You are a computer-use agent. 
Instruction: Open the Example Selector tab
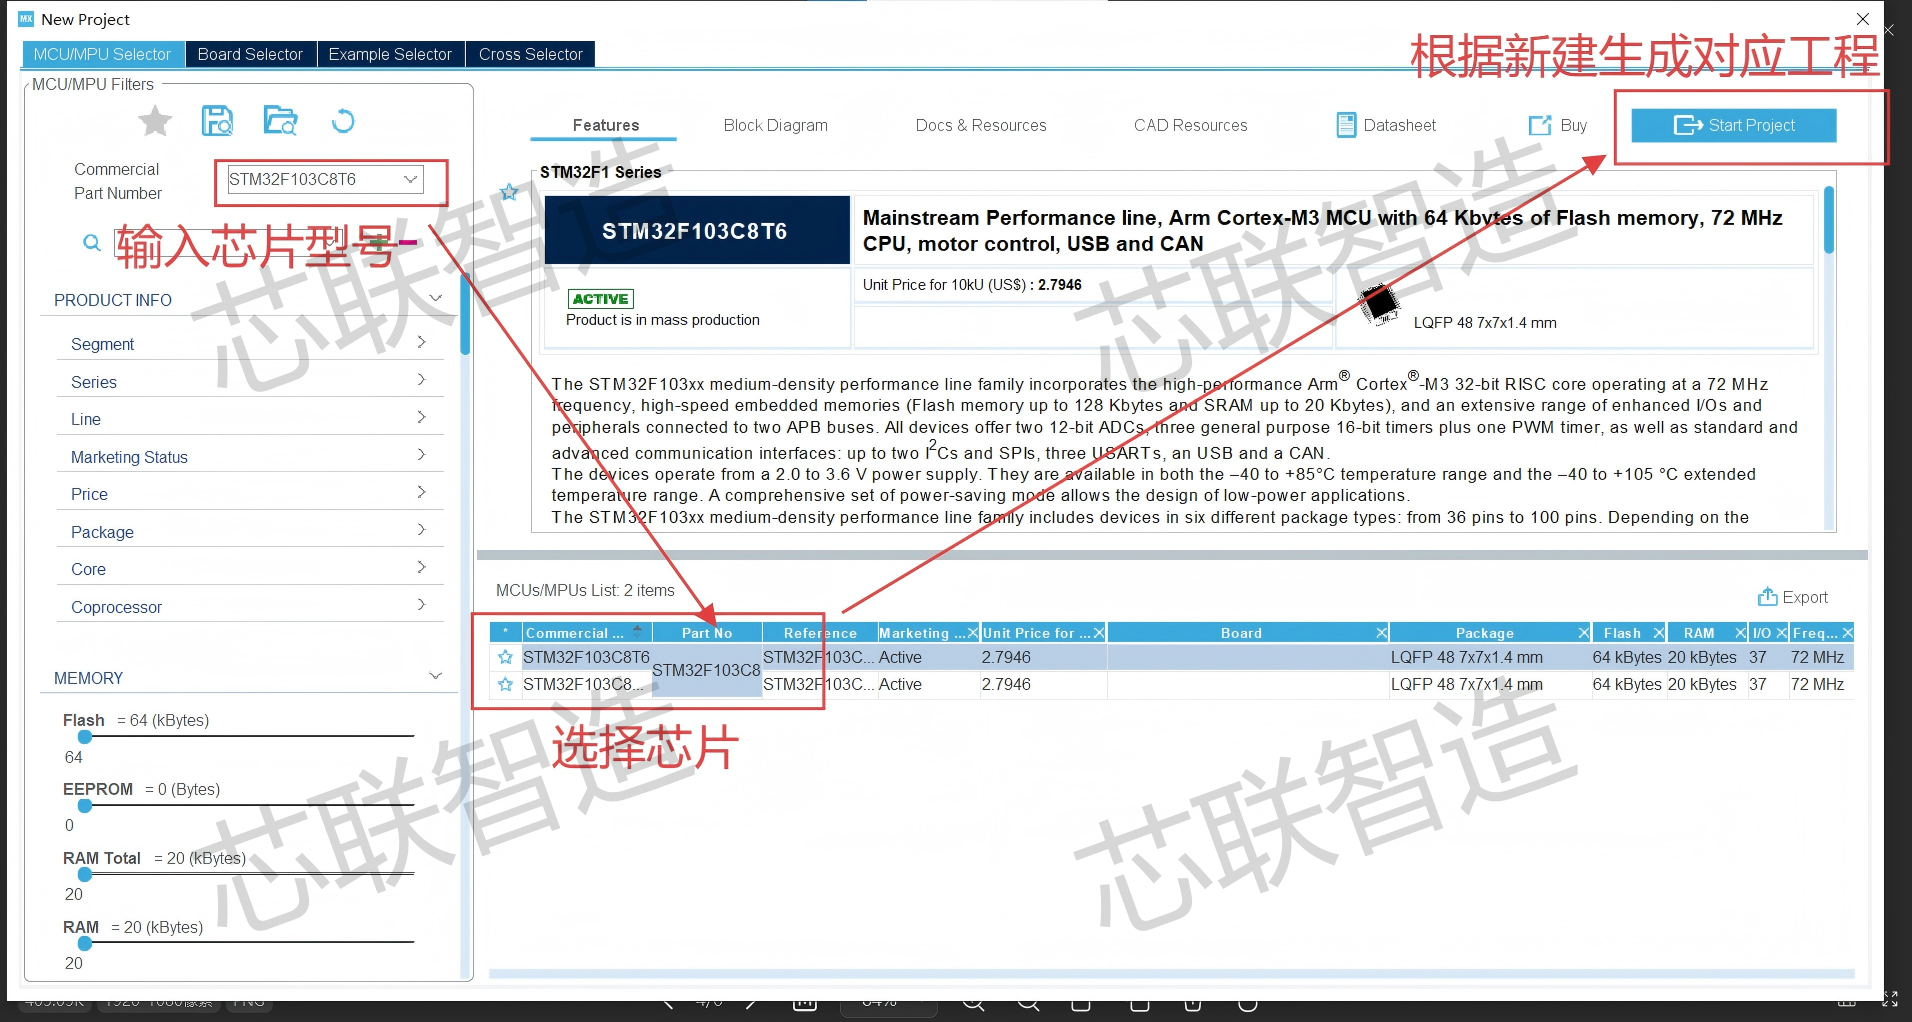pos(390,54)
